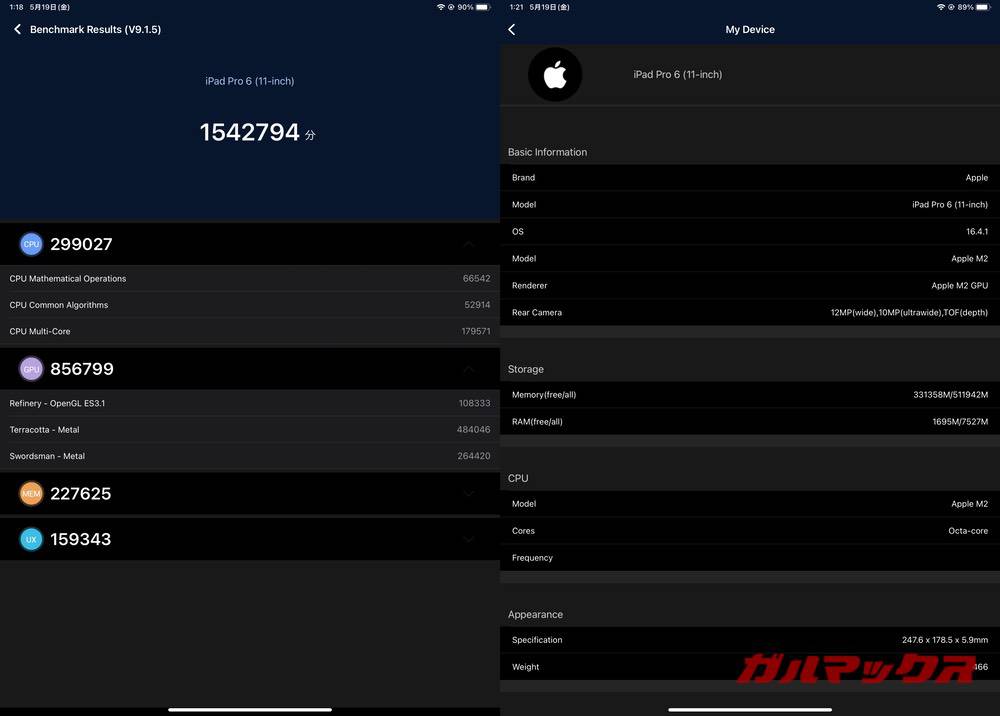Click the Renderer row showing Apple M2 GPU
The width and height of the screenshot is (1000, 716).
click(750, 285)
